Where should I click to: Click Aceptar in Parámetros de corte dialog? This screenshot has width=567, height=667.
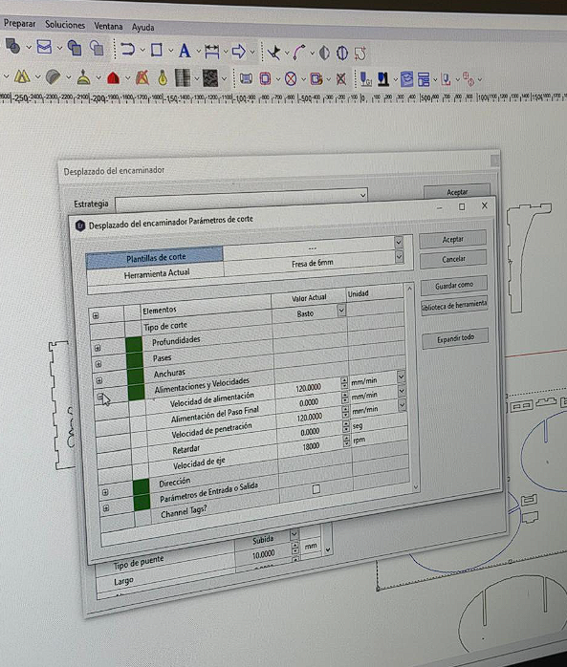(x=453, y=239)
